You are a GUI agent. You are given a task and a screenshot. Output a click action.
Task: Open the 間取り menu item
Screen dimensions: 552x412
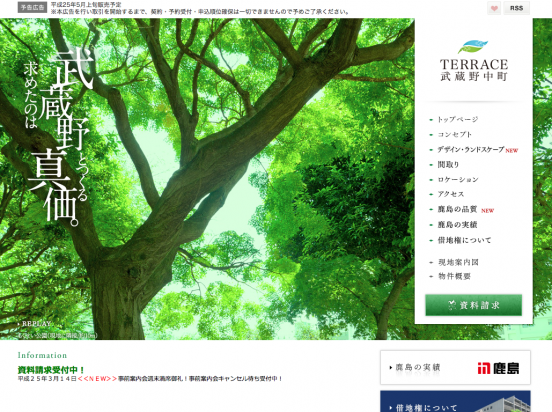coord(448,164)
